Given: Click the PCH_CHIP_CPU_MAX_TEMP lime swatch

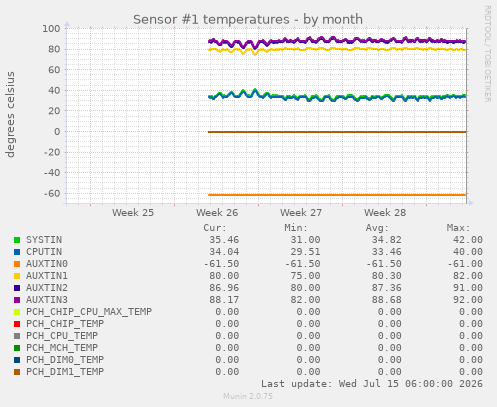Looking at the screenshot, I should pyautogui.click(x=17, y=312).
